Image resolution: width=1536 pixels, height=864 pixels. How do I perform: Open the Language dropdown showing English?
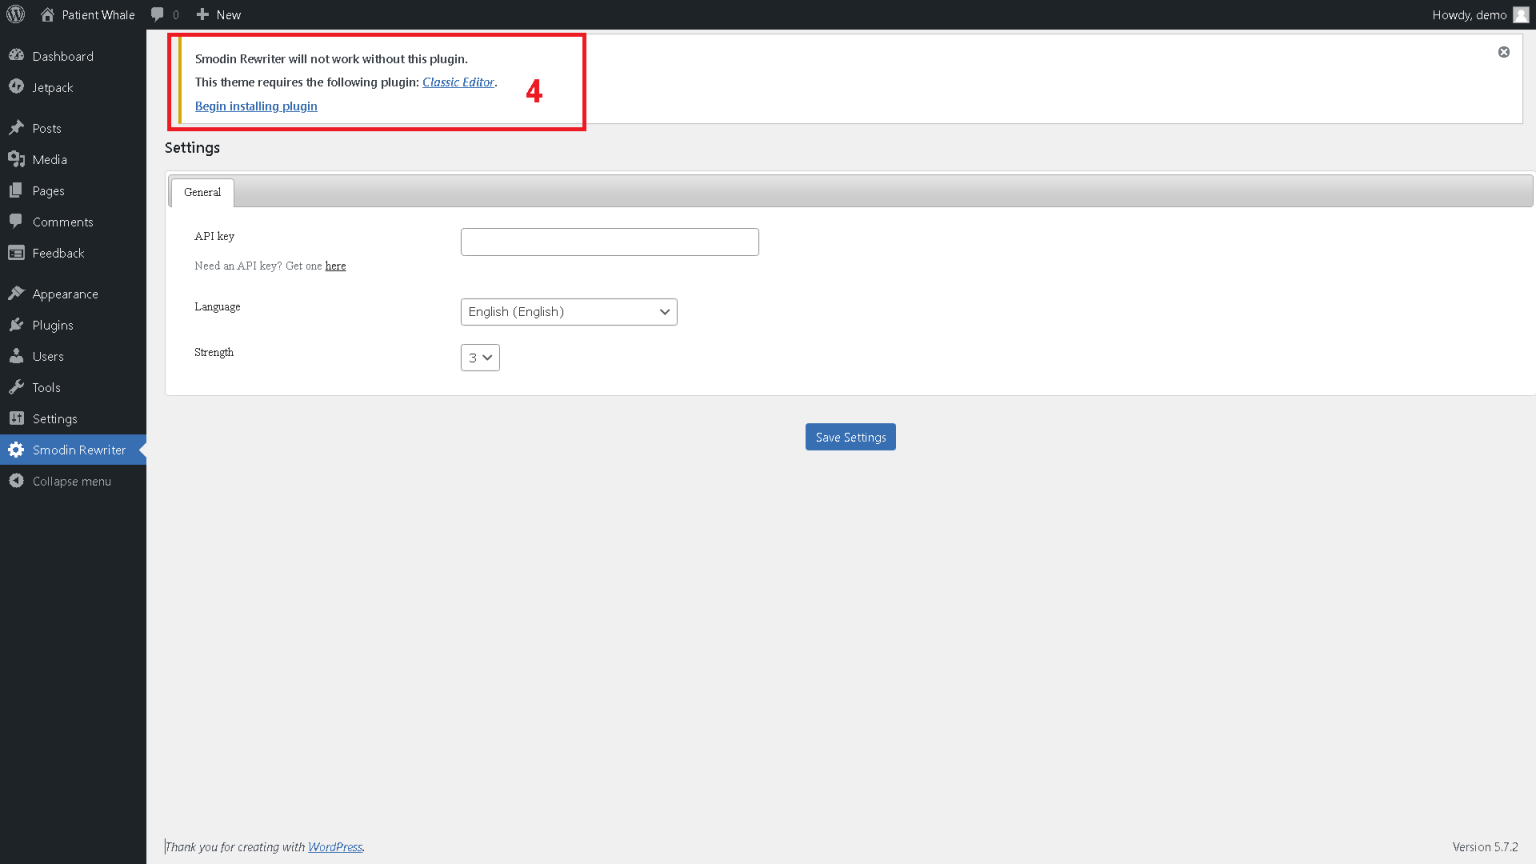[568, 311]
